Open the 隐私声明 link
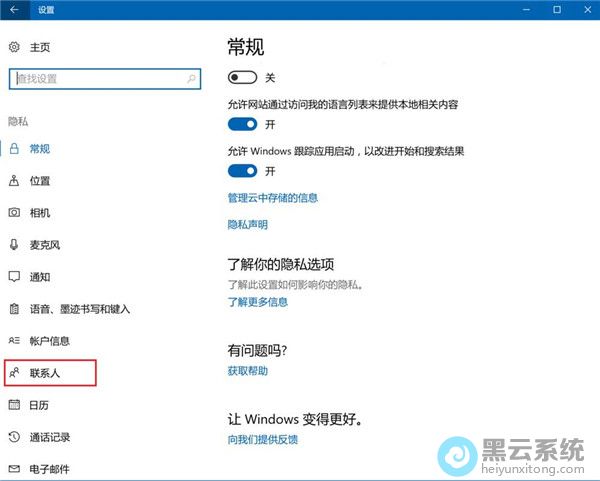 [x=248, y=225]
